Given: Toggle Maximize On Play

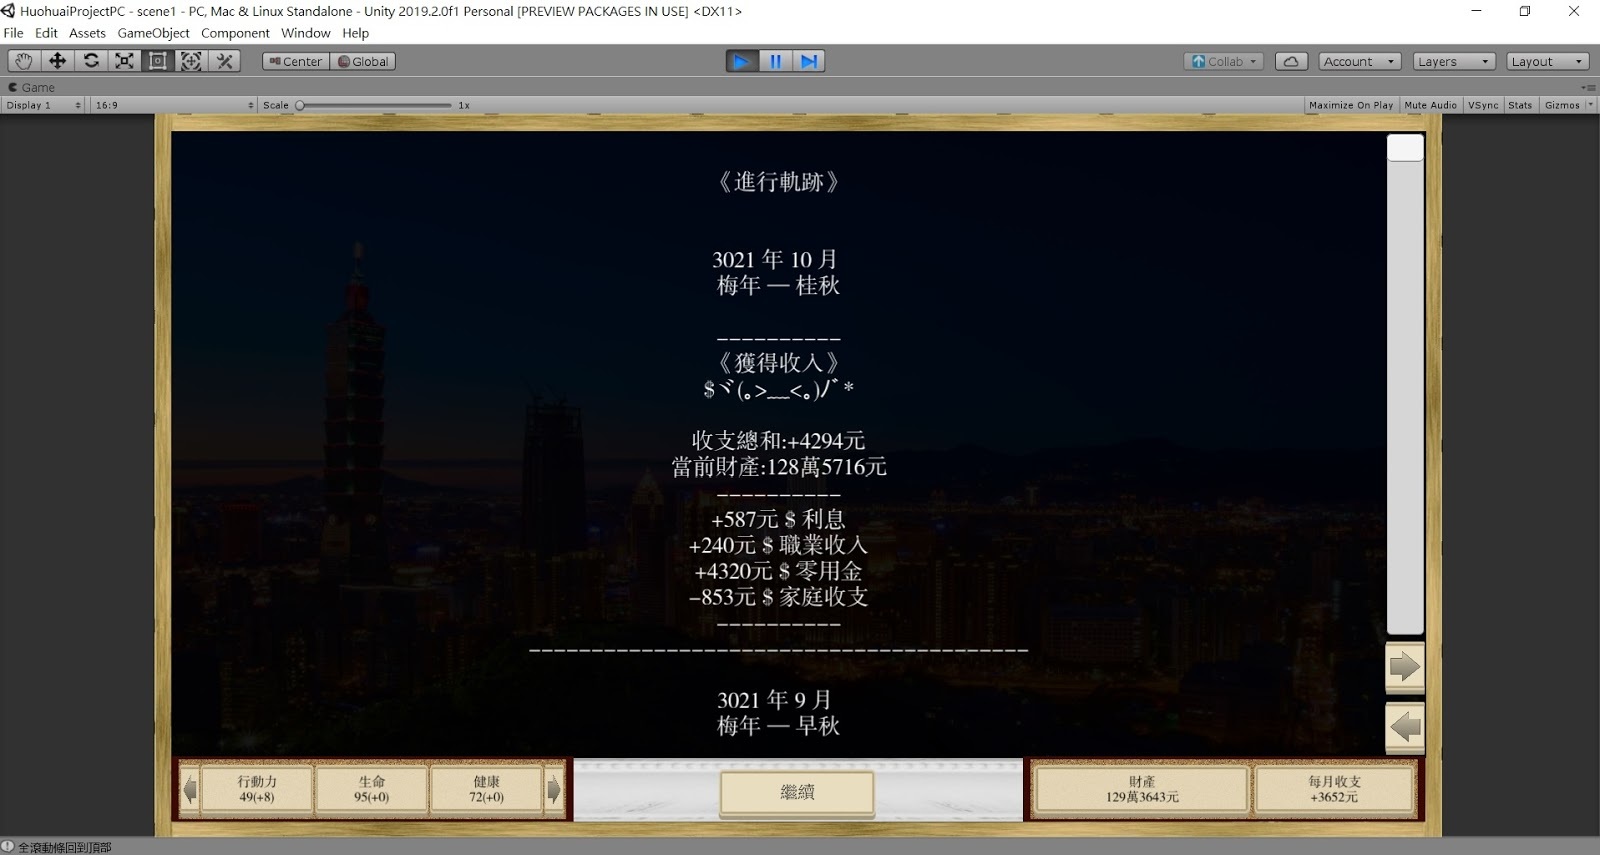Looking at the screenshot, I should pyautogui.click(x=1350, y=105).
